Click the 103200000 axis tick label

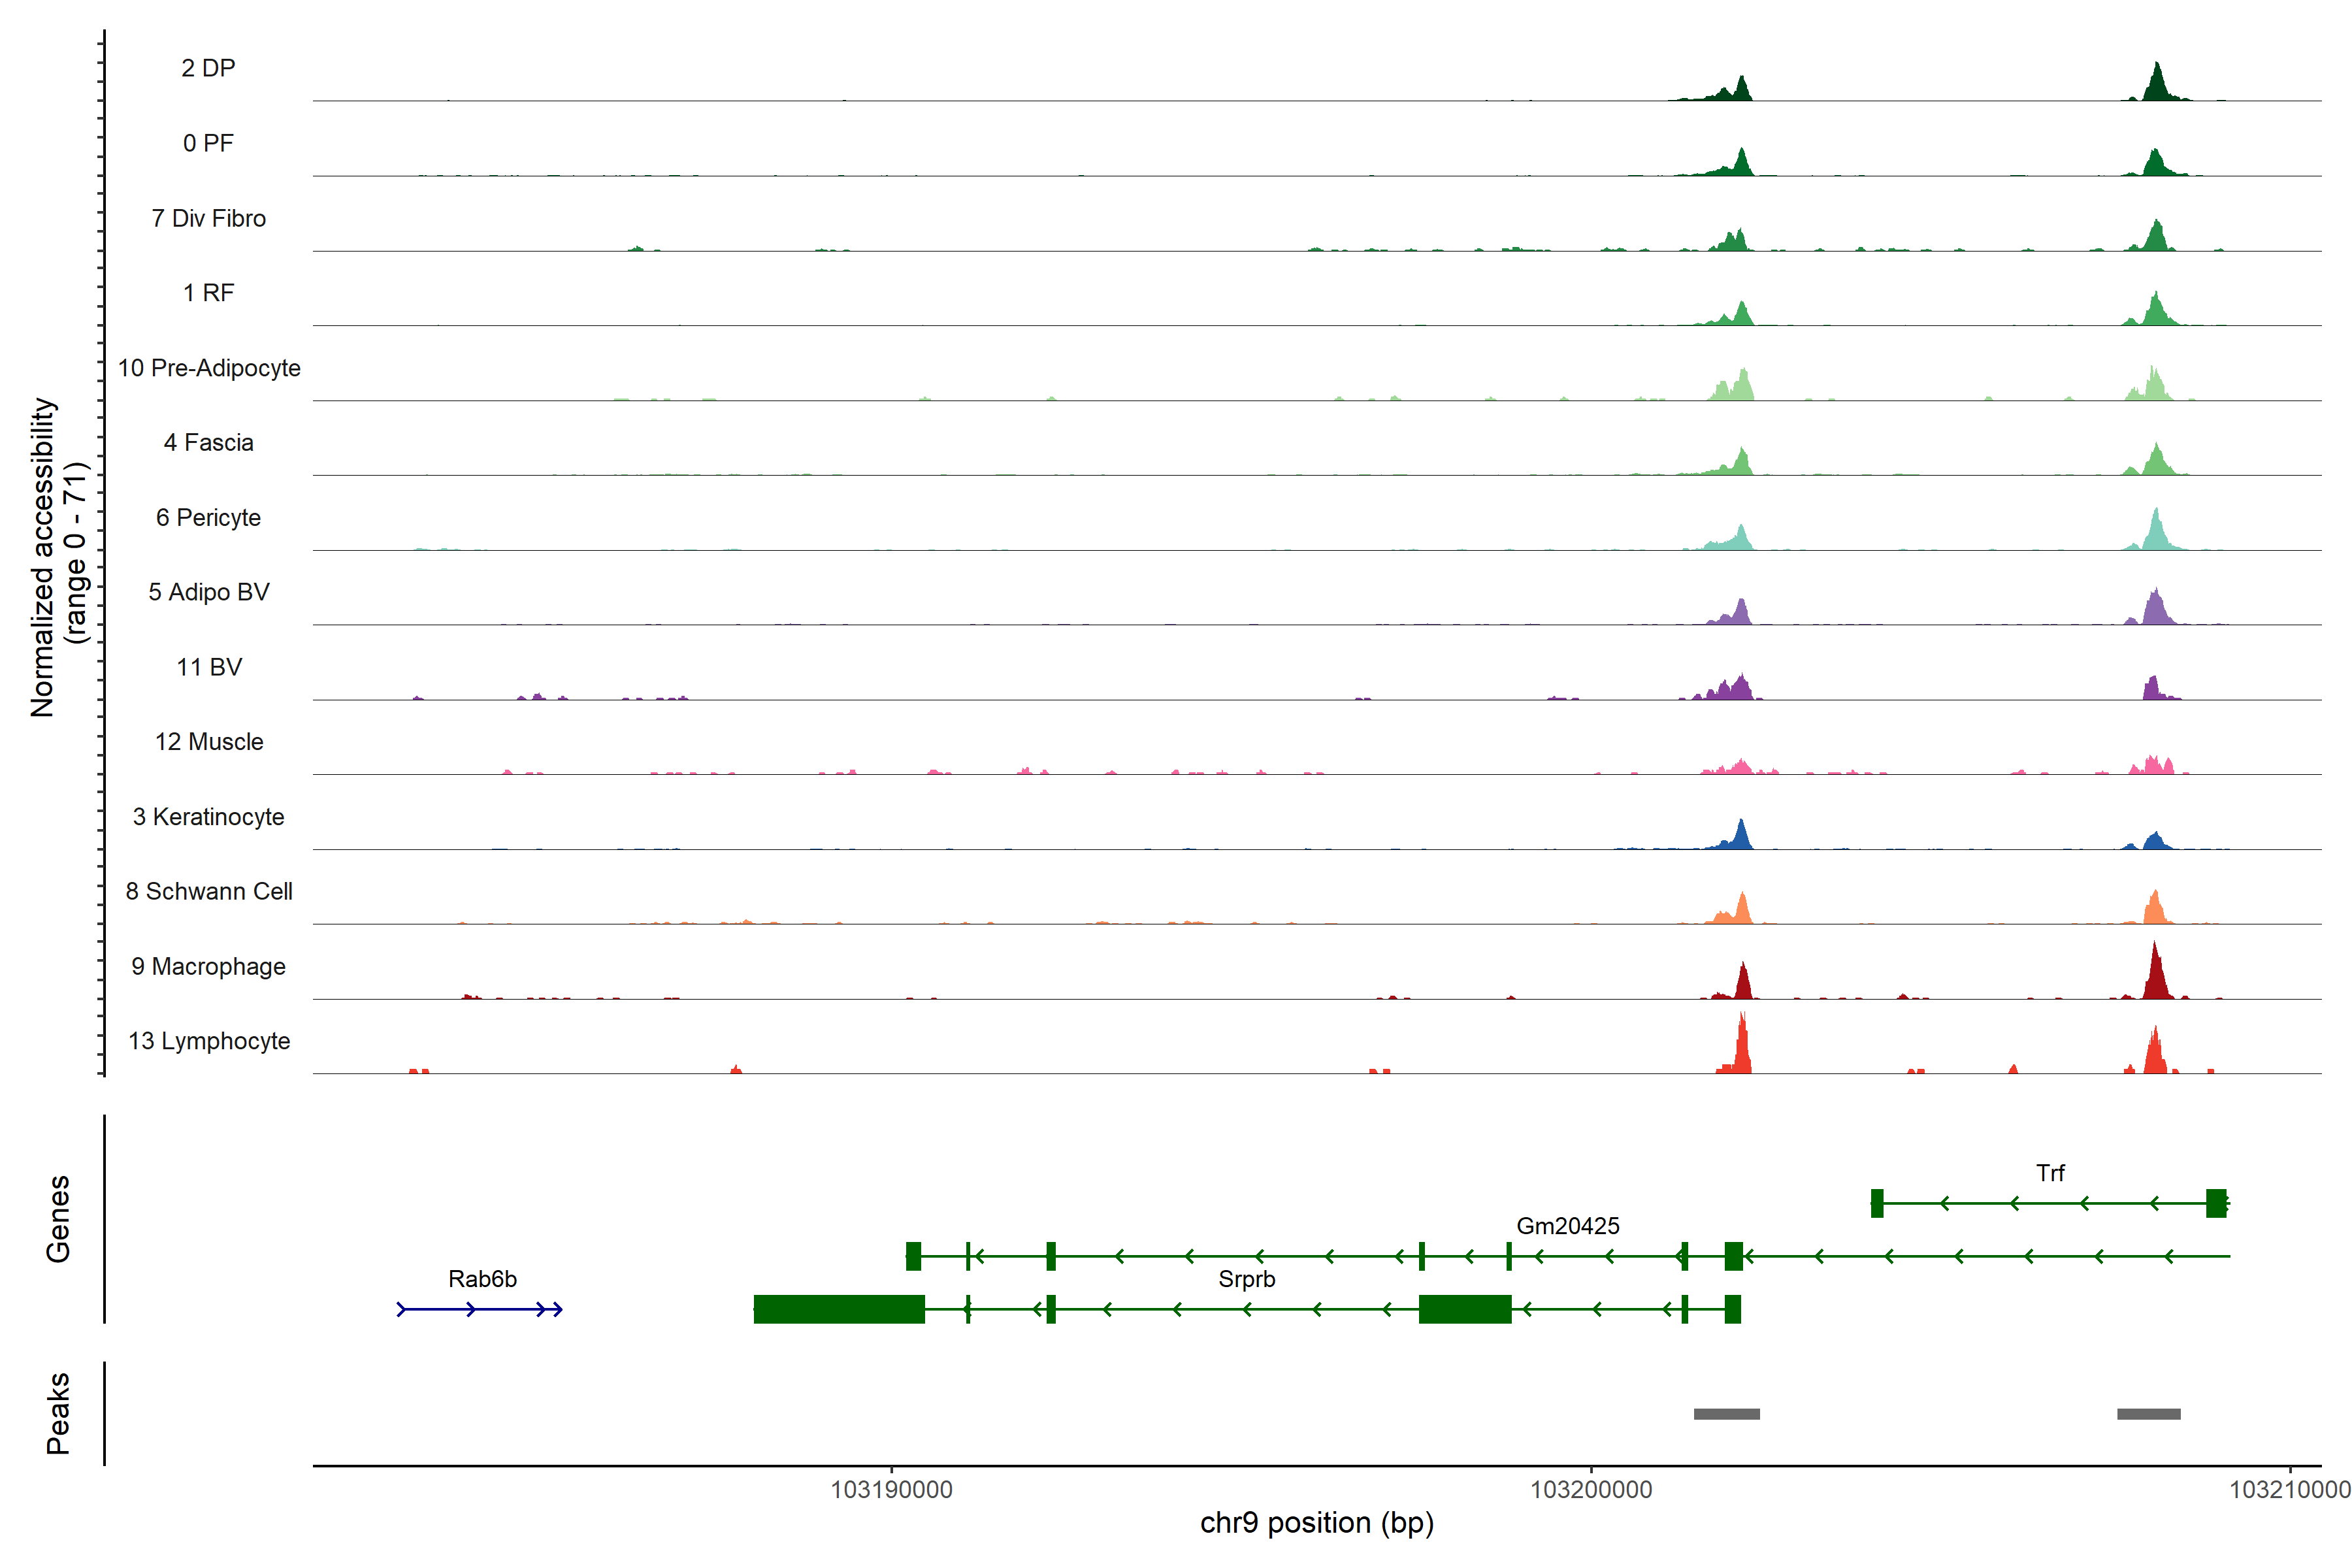coord(1590,1490)
